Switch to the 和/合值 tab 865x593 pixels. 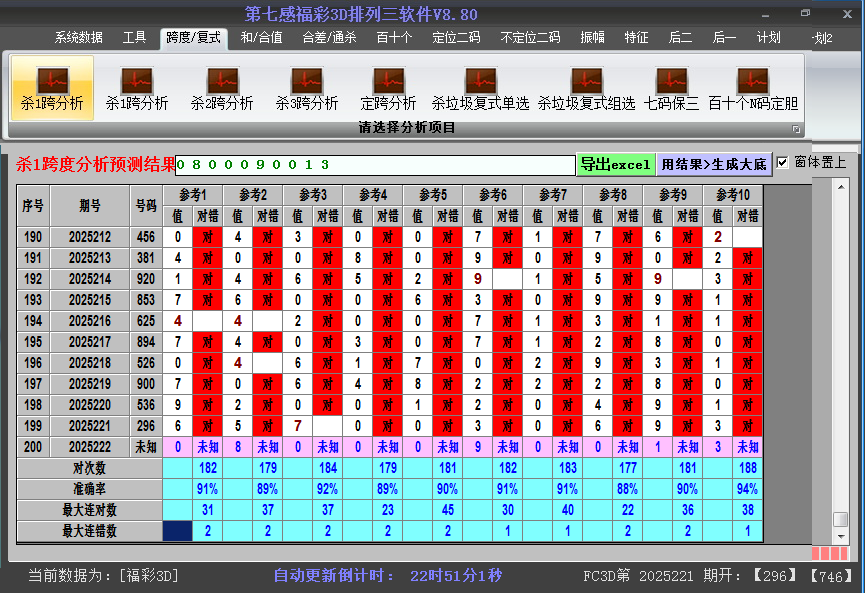pos(261,38)
